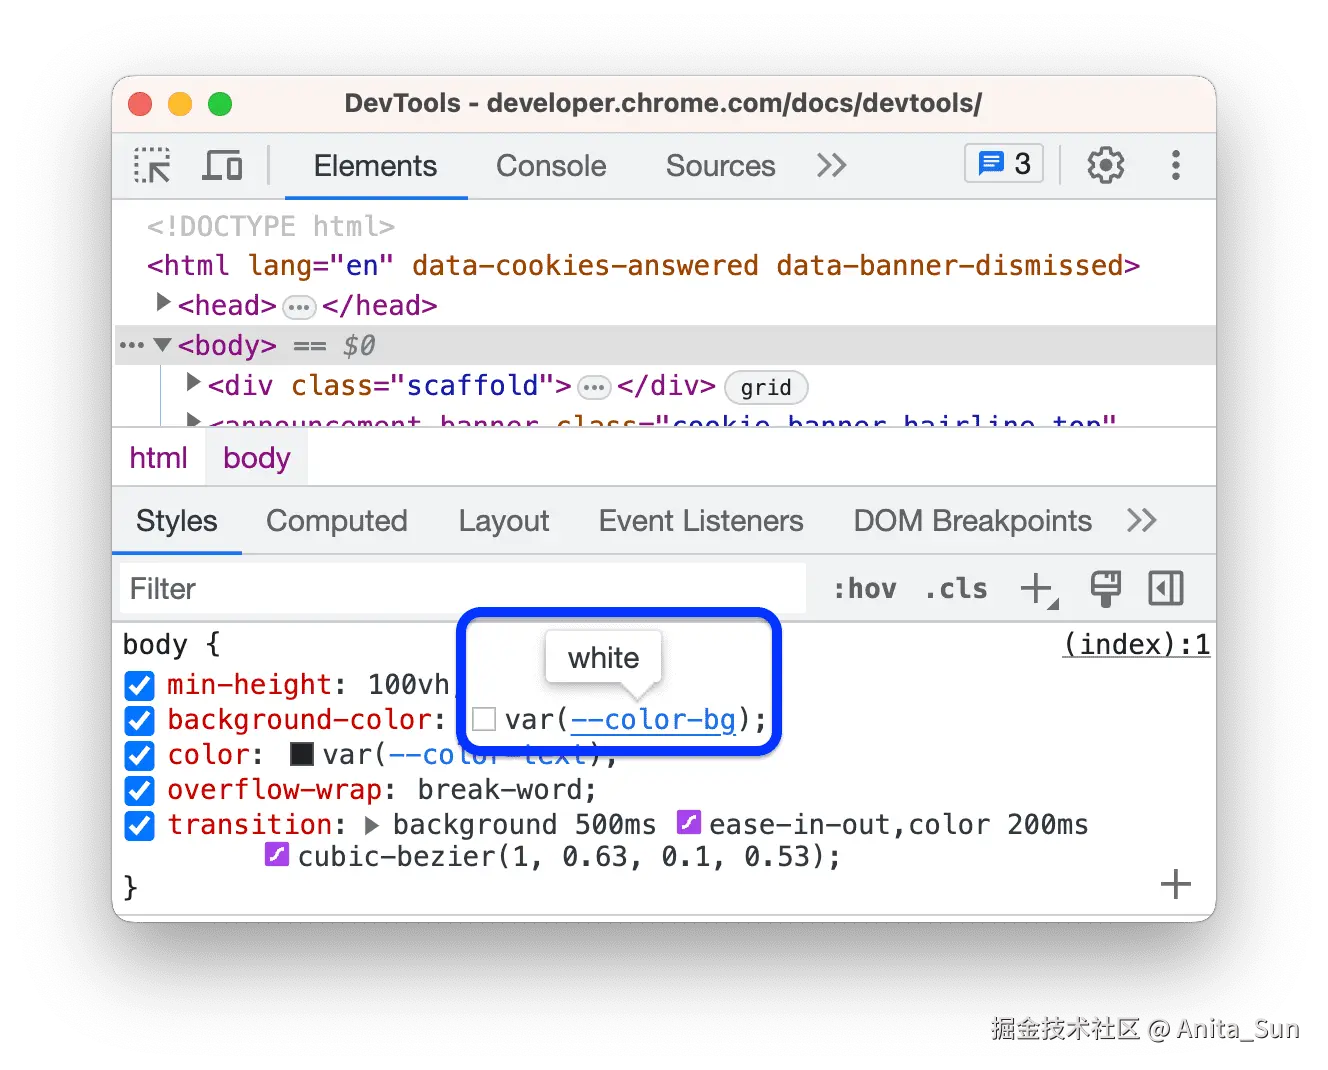Add a declaration with bottom-right plus

(1175, 884)
